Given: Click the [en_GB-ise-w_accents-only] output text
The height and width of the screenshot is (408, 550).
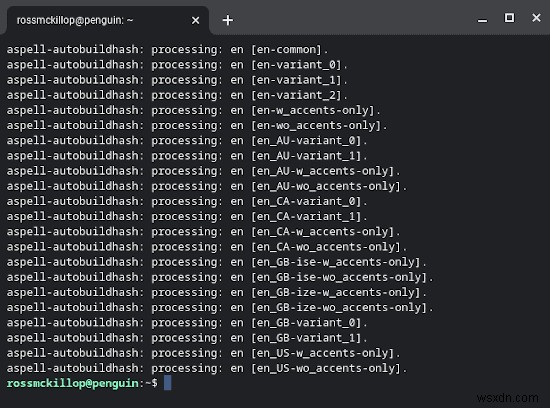Looking at the screenshot, I should (x=336, y=262).
